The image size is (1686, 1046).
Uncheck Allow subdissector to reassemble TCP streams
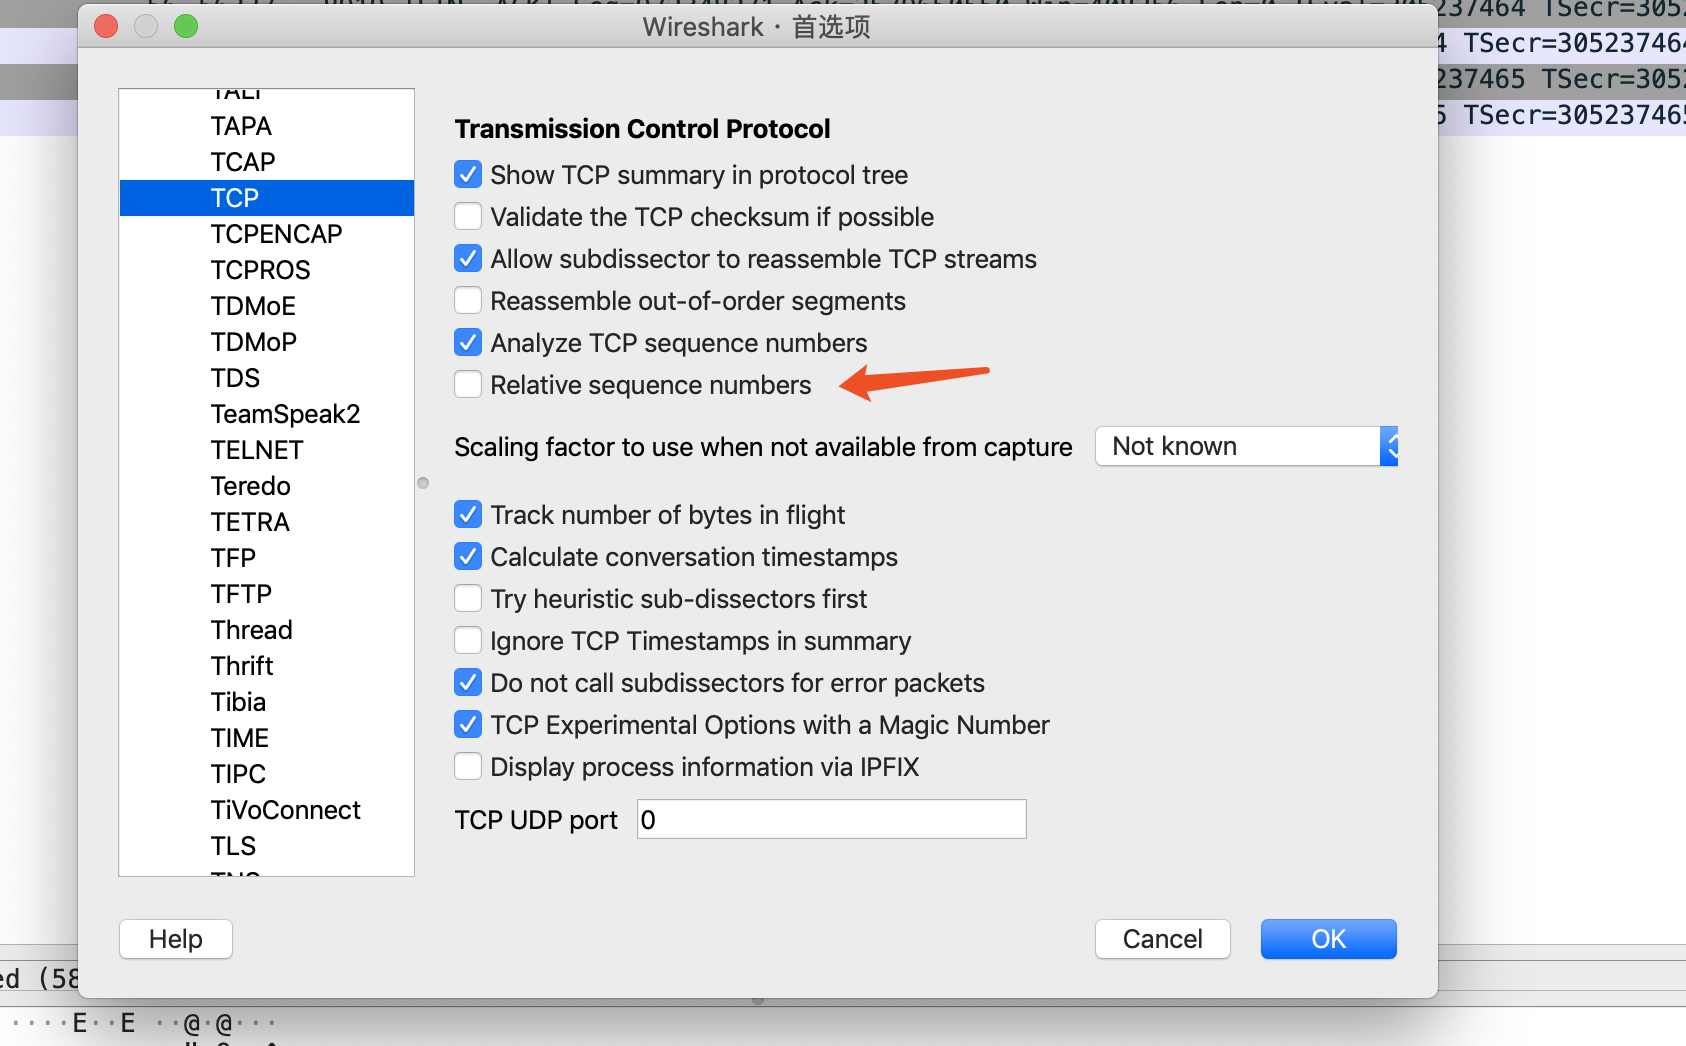coord(467,258)
